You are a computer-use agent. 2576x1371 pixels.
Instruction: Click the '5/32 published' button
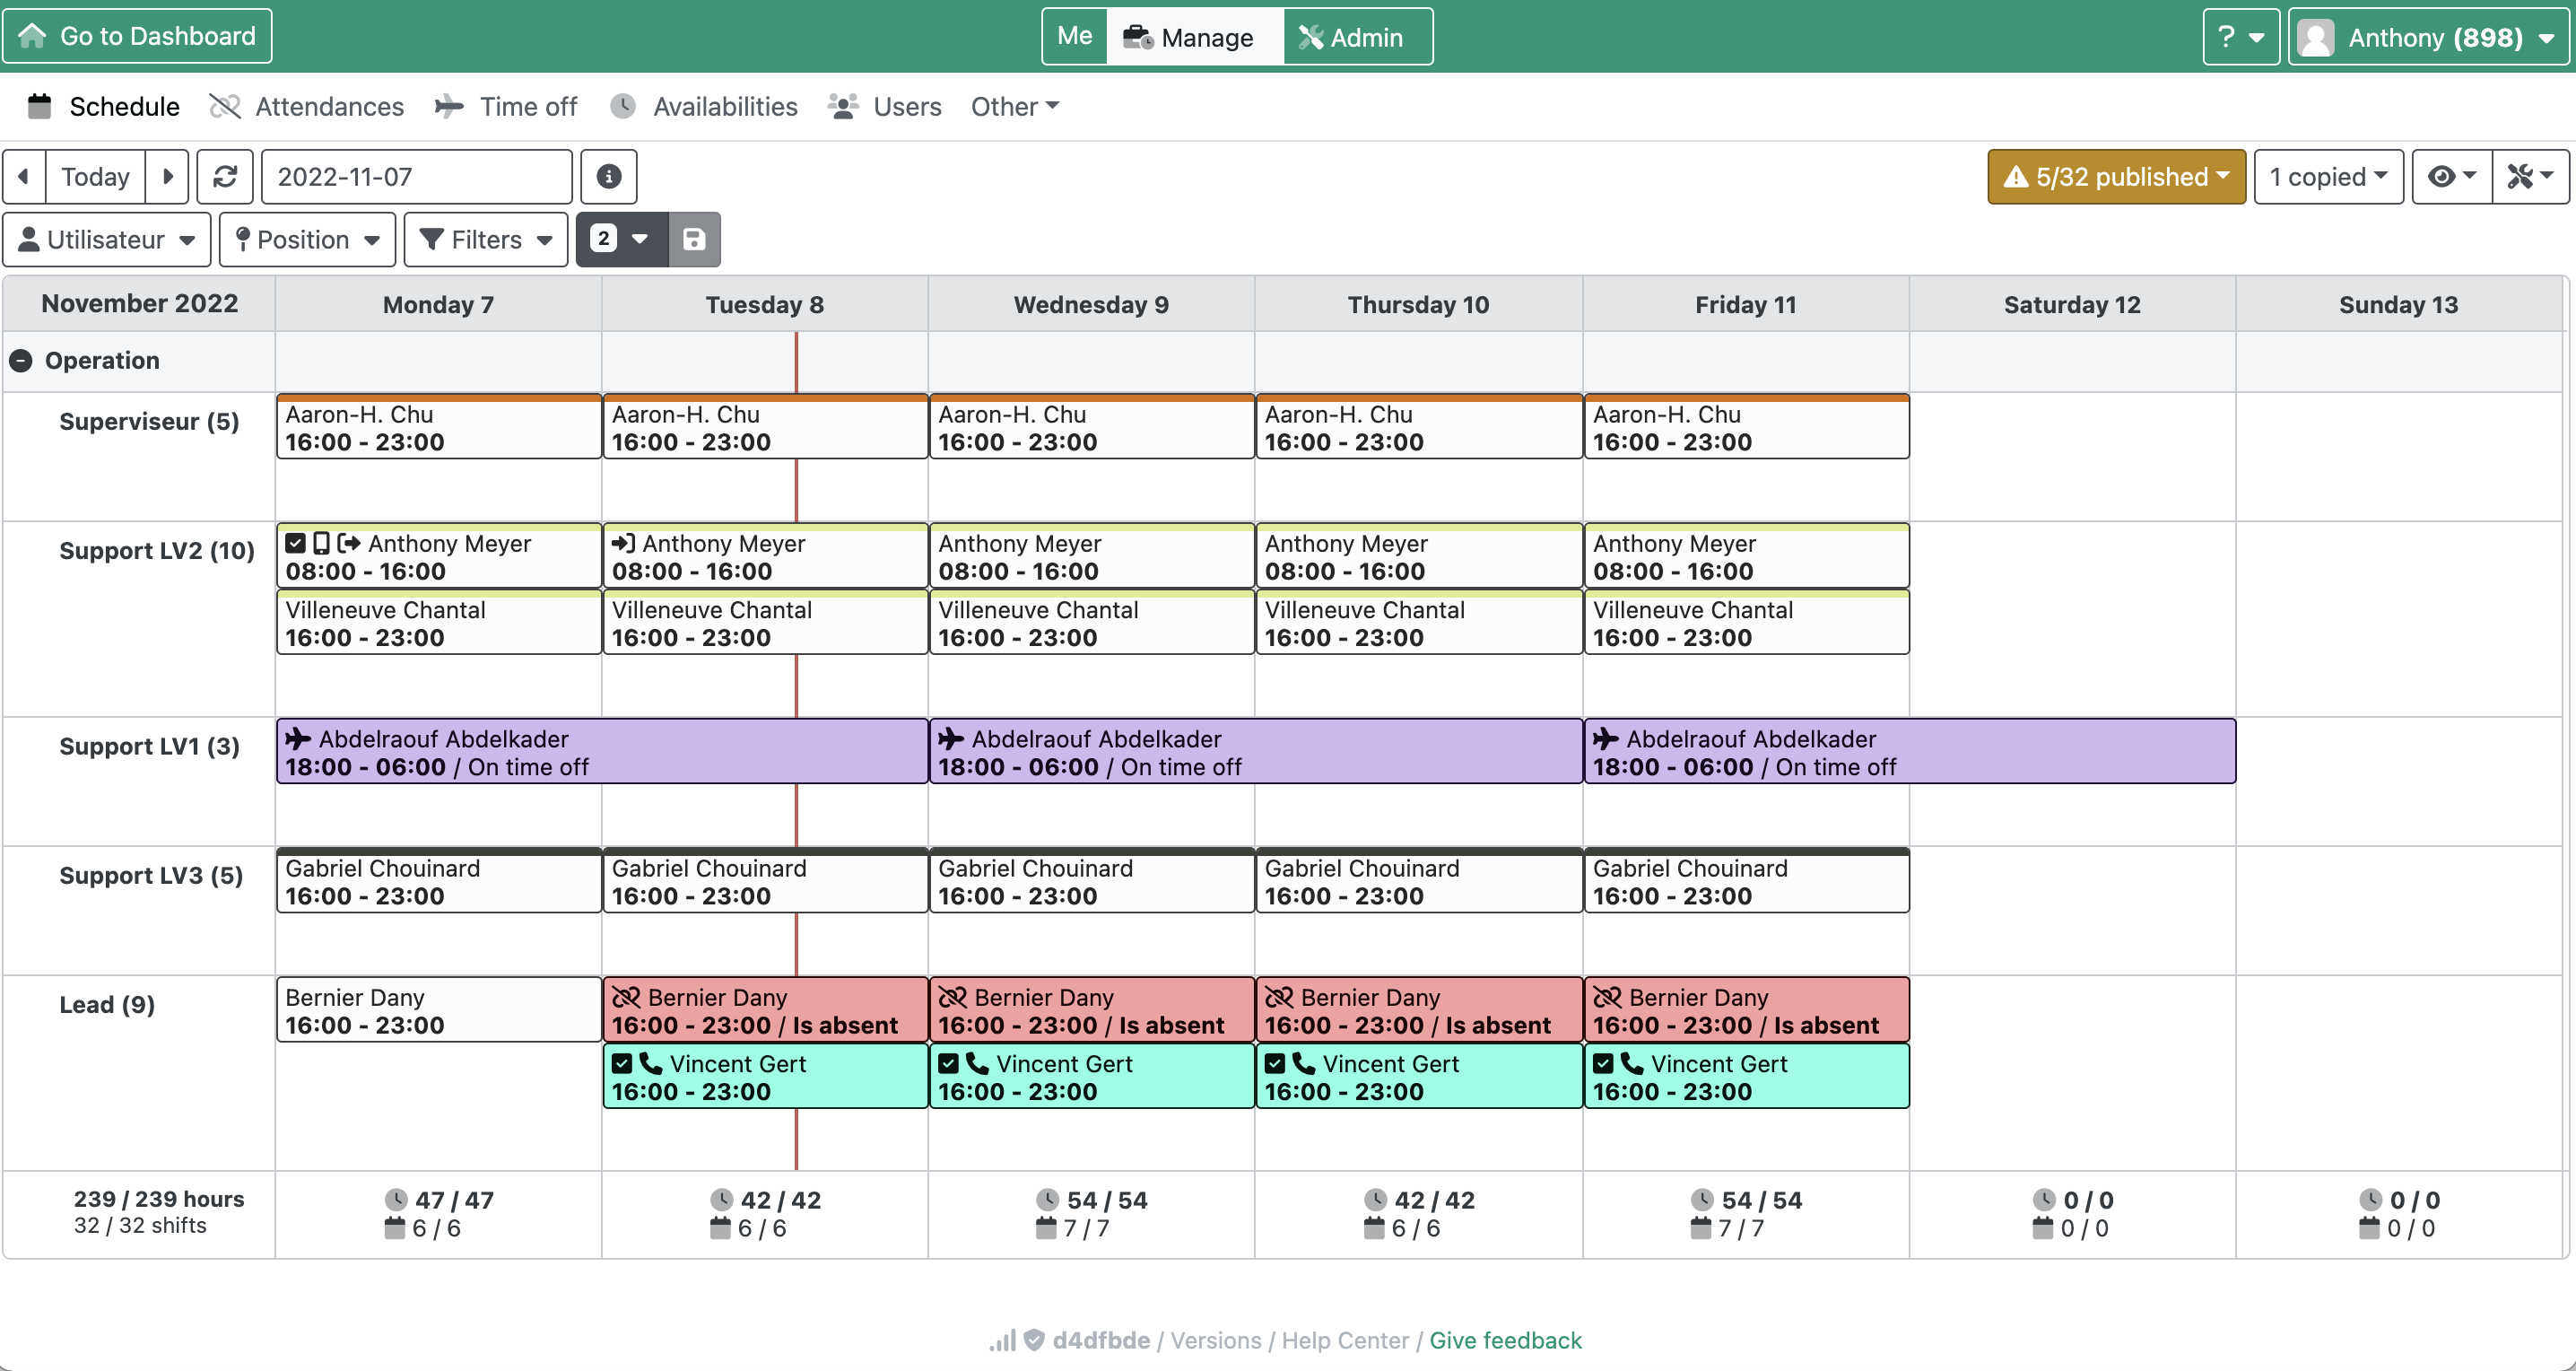(2115, 176)
